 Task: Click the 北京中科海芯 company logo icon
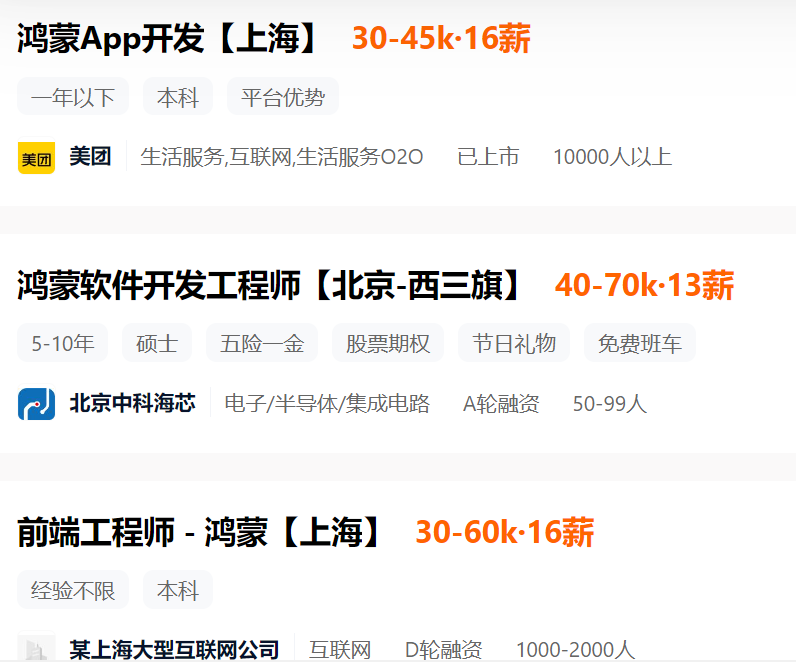[37, 404]
